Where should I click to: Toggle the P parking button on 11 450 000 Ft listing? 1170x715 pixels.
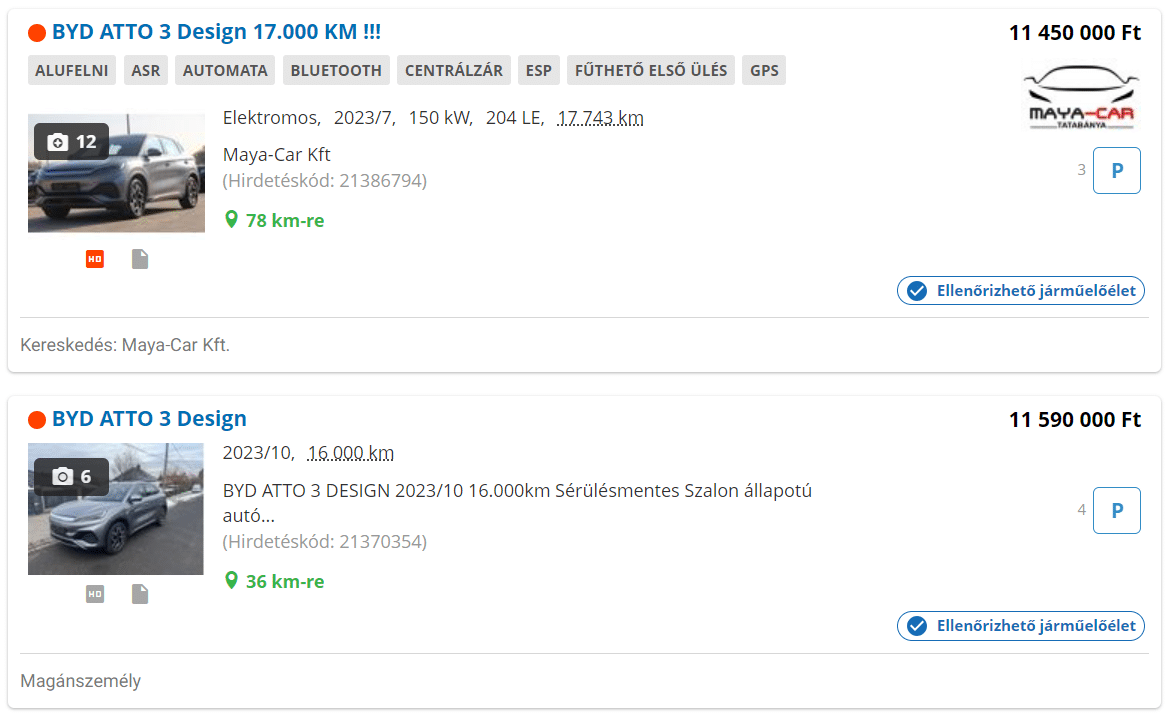[1116, 170]
